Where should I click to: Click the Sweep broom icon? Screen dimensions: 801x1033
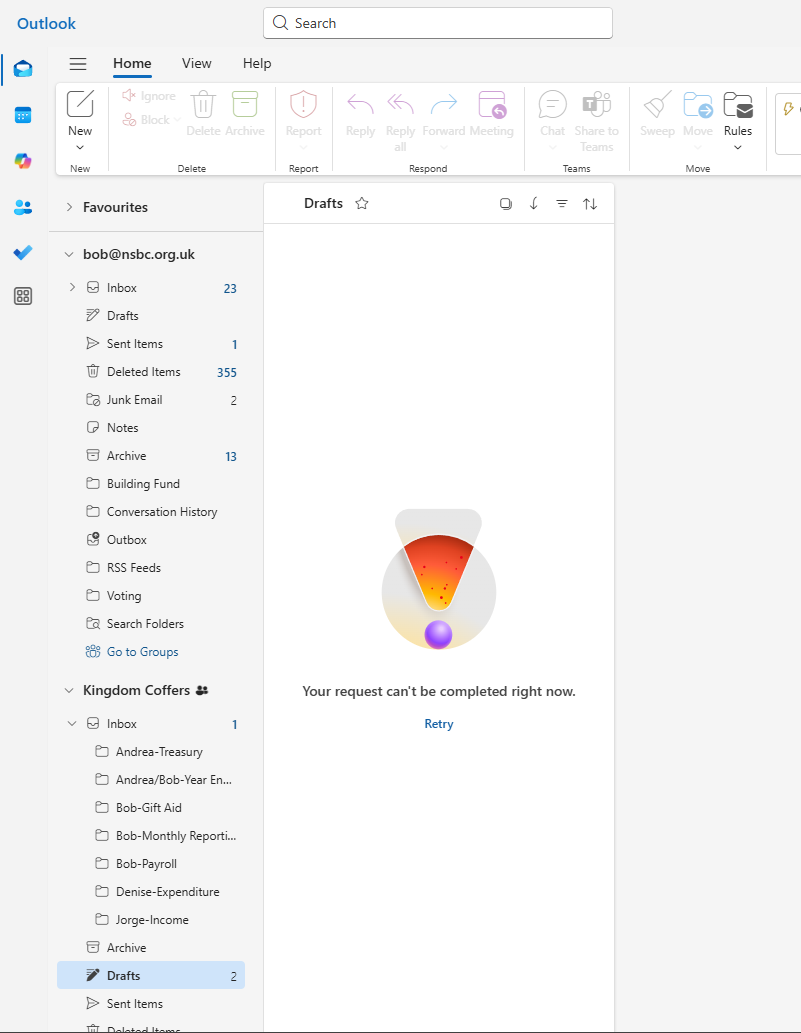pos(657,104)
